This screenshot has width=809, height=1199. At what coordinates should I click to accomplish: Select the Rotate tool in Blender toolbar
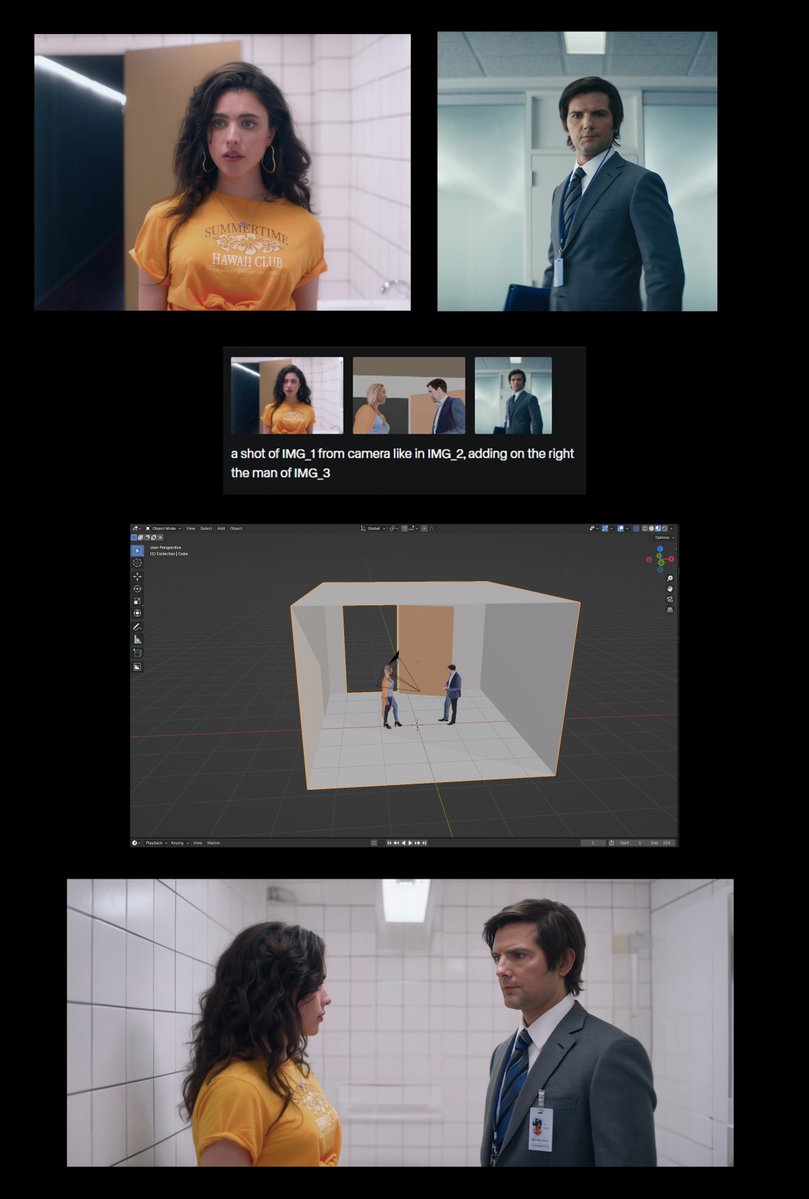point(138,589)
